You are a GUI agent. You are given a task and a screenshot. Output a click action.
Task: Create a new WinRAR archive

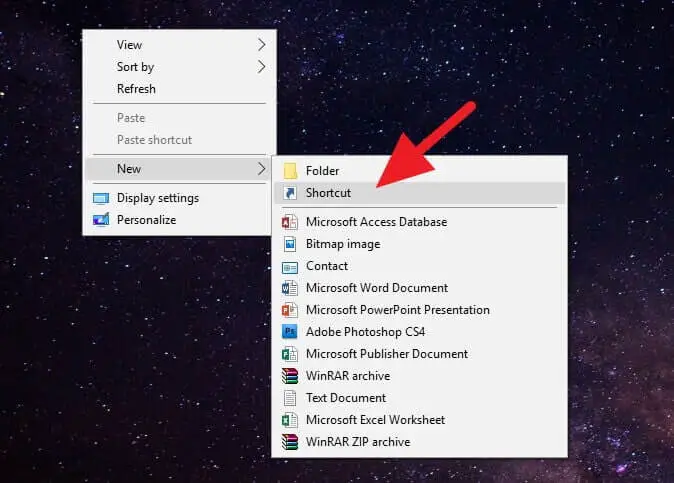pyautogui.click(x=420, y=376)
